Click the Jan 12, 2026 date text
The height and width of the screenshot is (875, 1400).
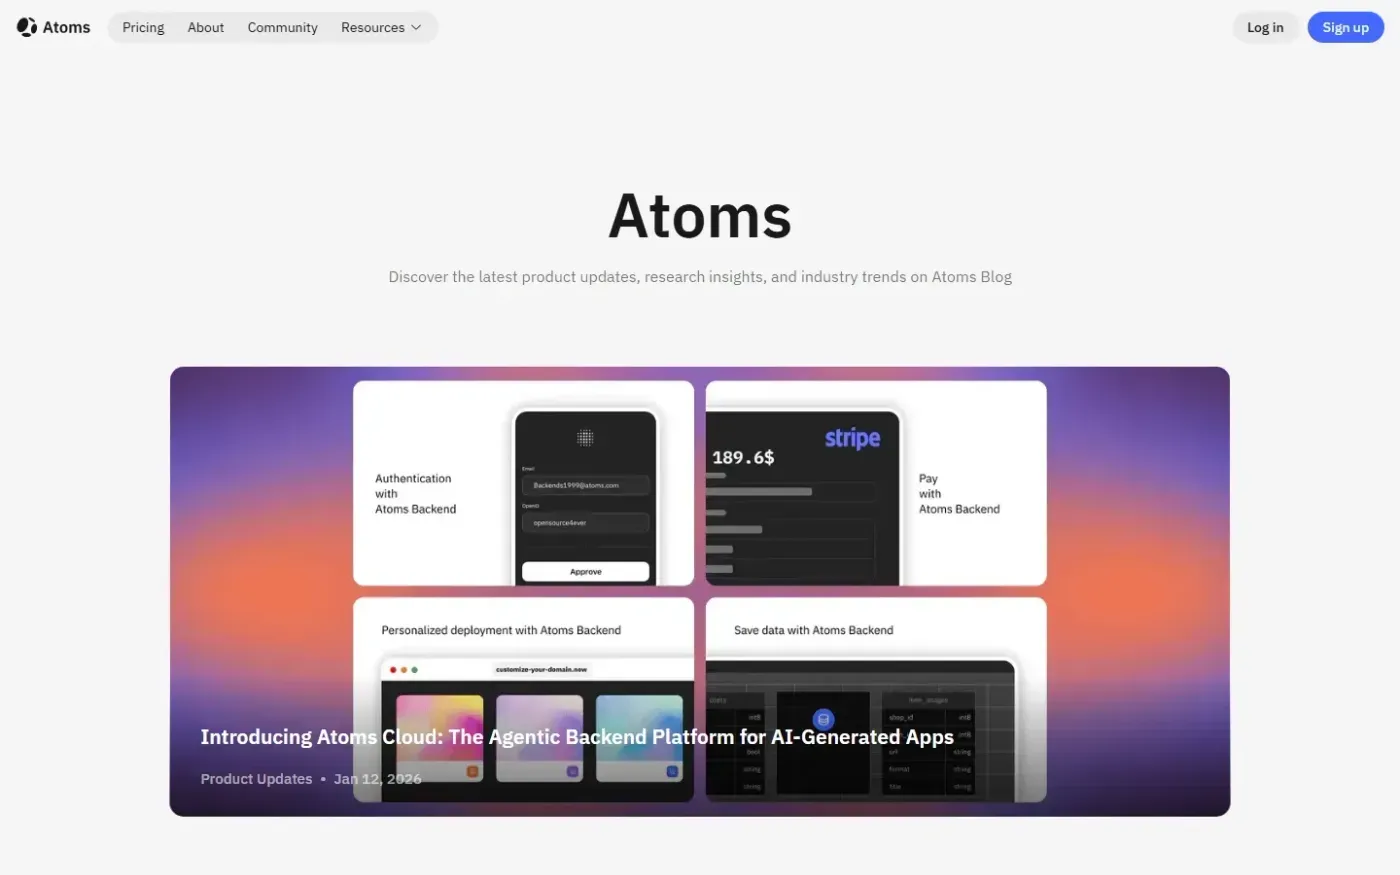377,779
